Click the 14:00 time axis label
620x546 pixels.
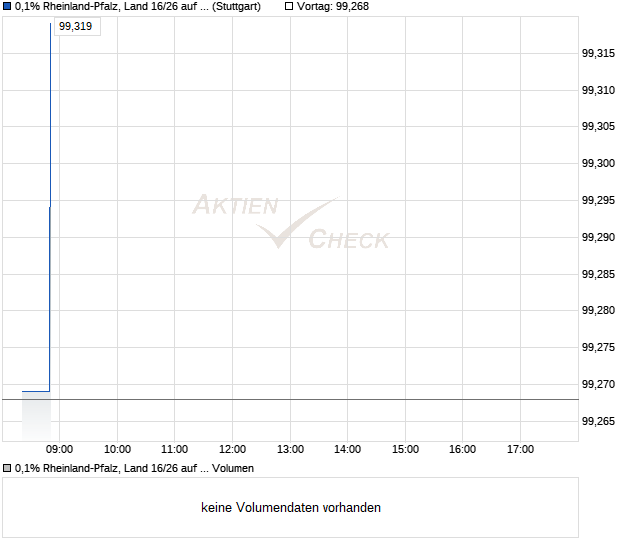tap(348, 450)
